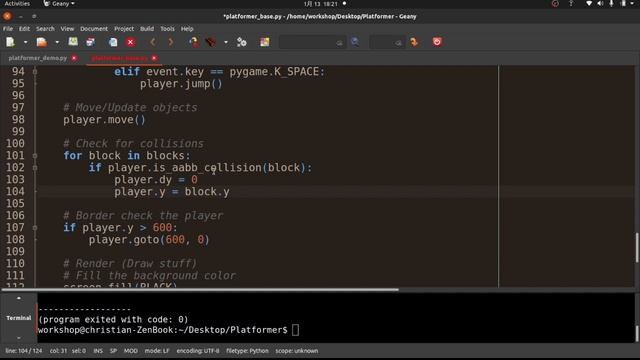
Task: Click the 'player.jump()' code on line 95
Action: point(181,84)
